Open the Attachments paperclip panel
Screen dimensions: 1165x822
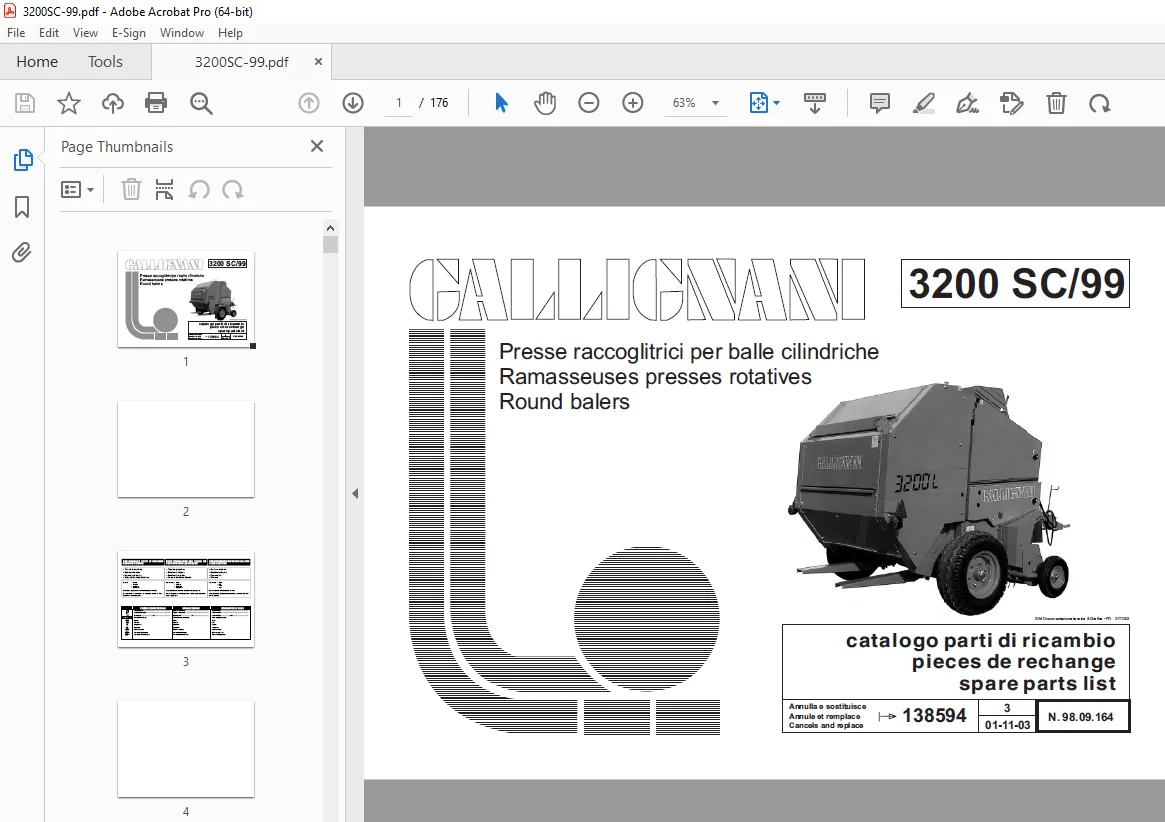click(x=22, y=253)
